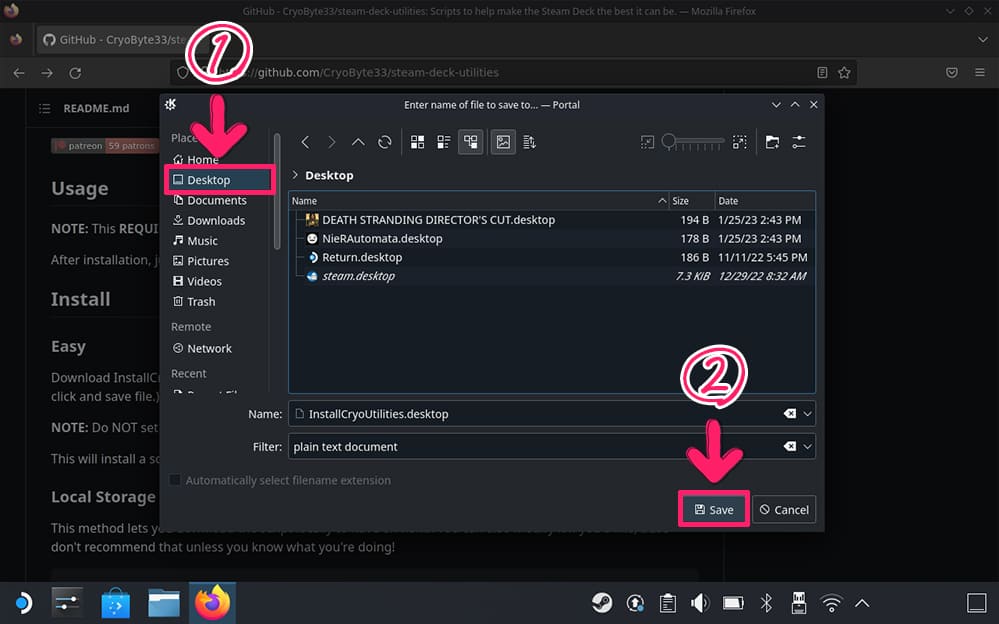
Task: Bookmark page with Firefox star icon
Action: pos(844,73)
